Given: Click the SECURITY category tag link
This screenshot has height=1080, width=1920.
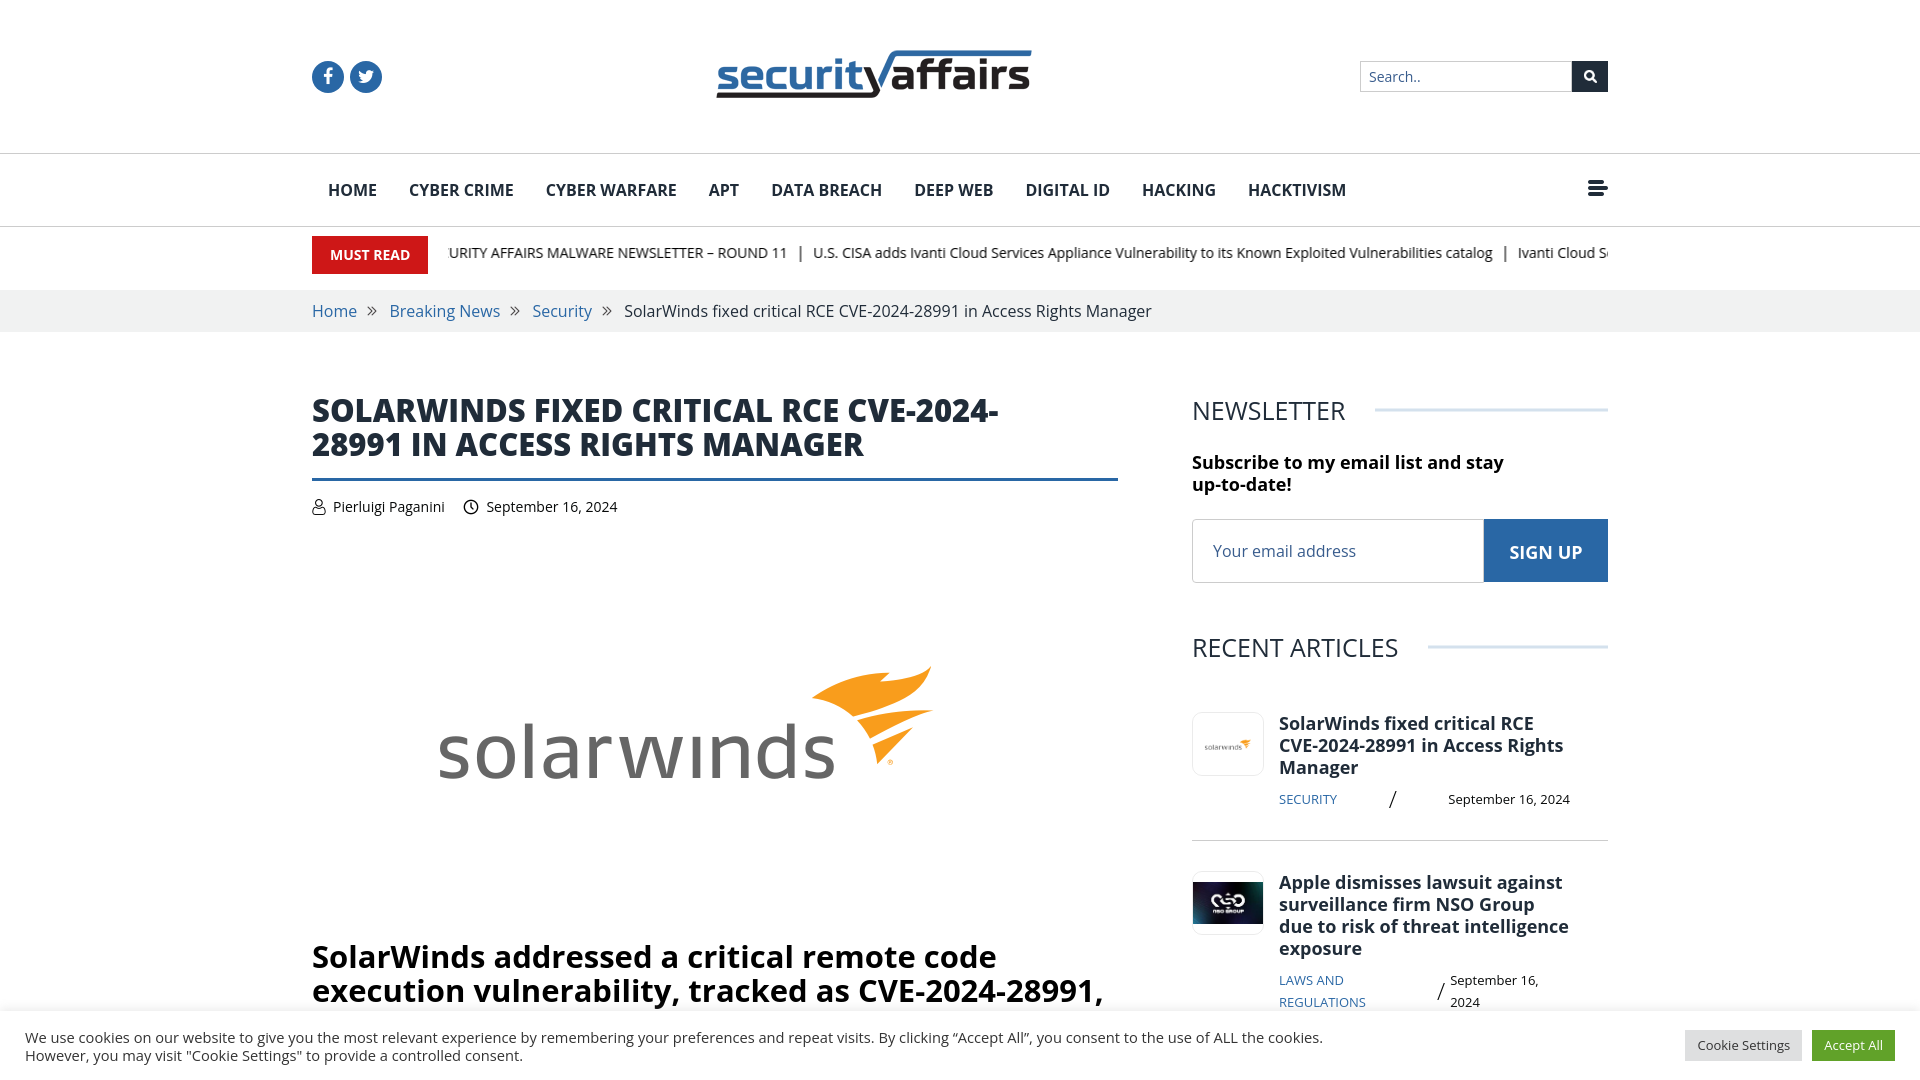Looking at the screenshot, I should pyautogui.click(x=1307, y=799).
